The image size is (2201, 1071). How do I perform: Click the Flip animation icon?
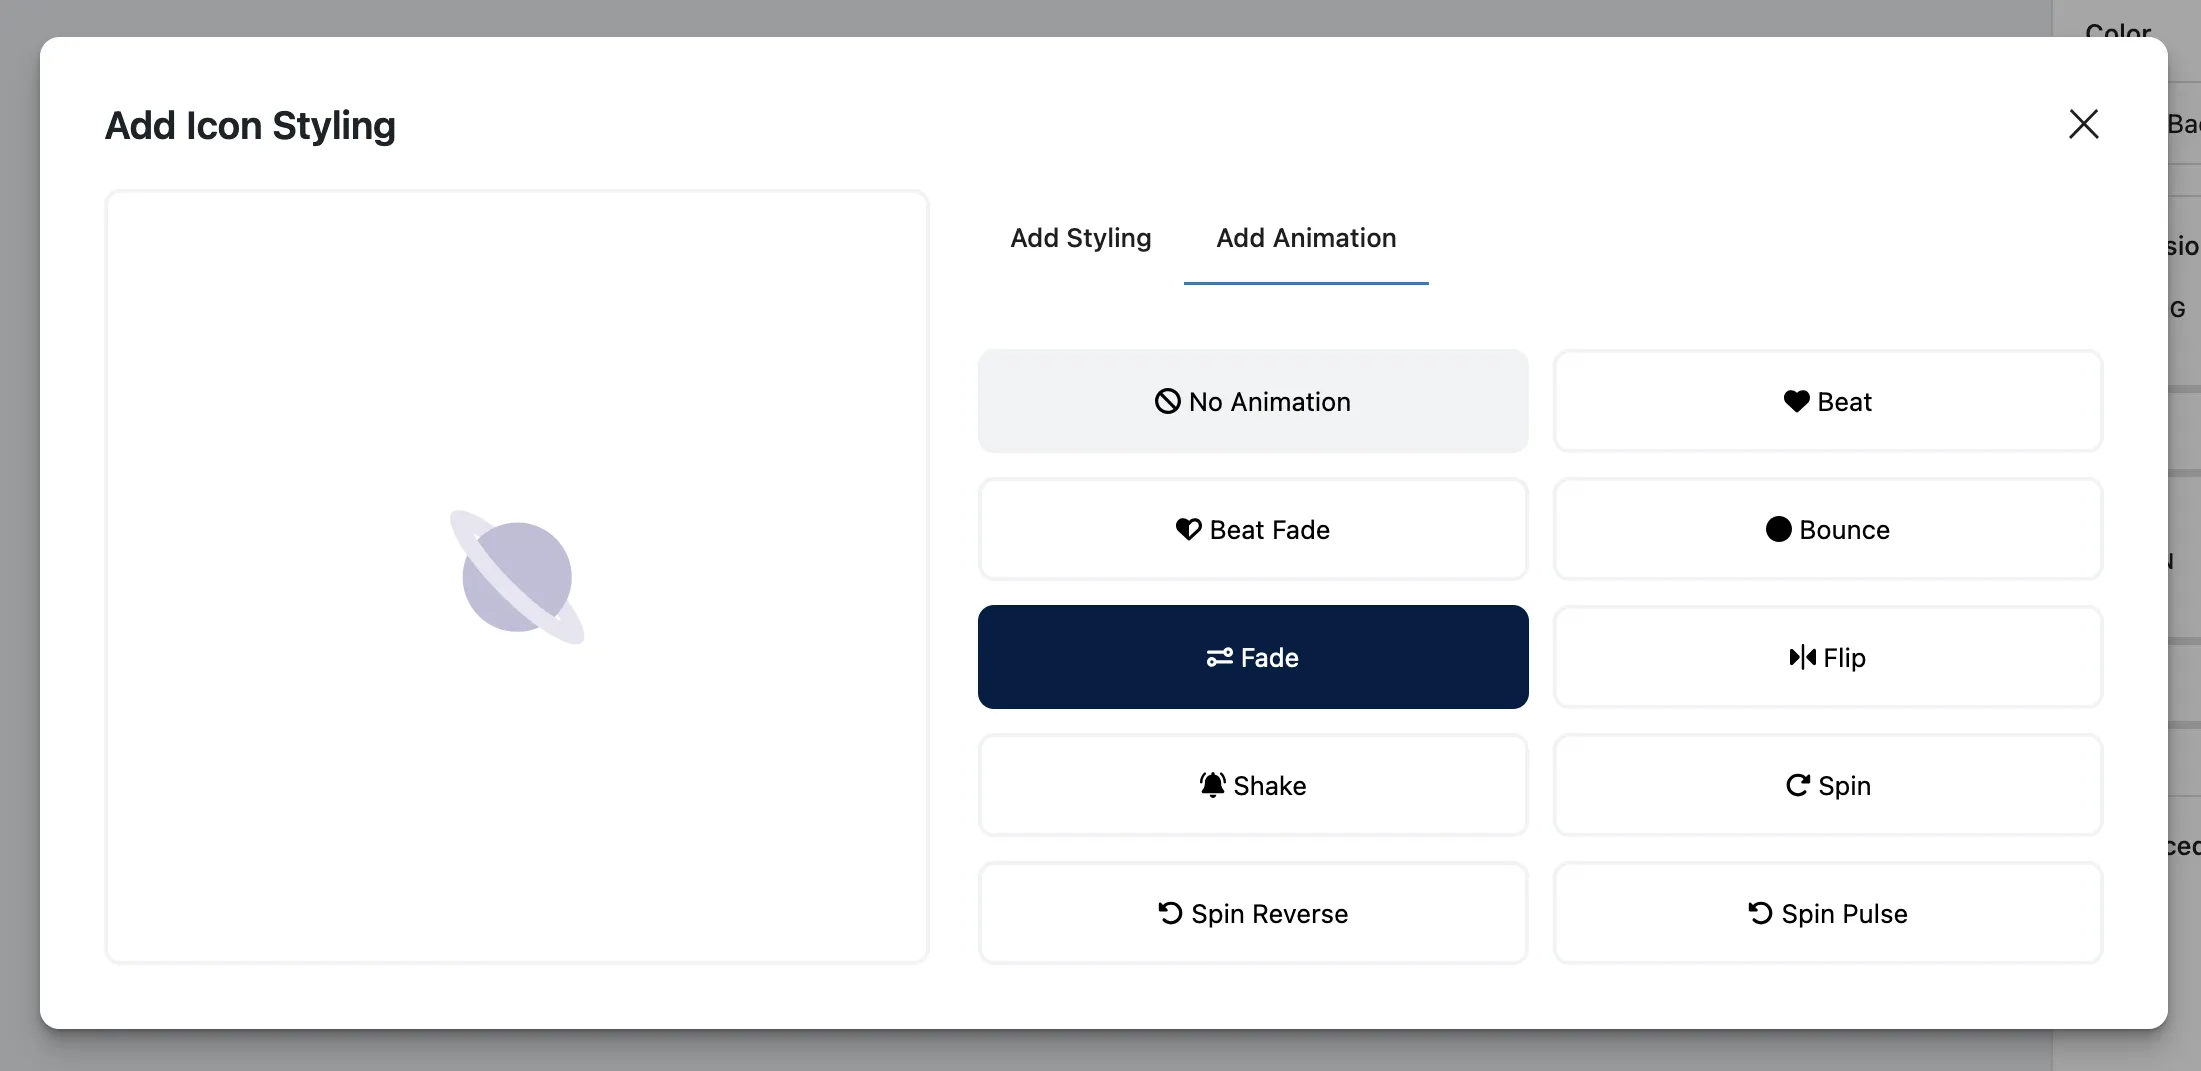tap(1801, 657)
